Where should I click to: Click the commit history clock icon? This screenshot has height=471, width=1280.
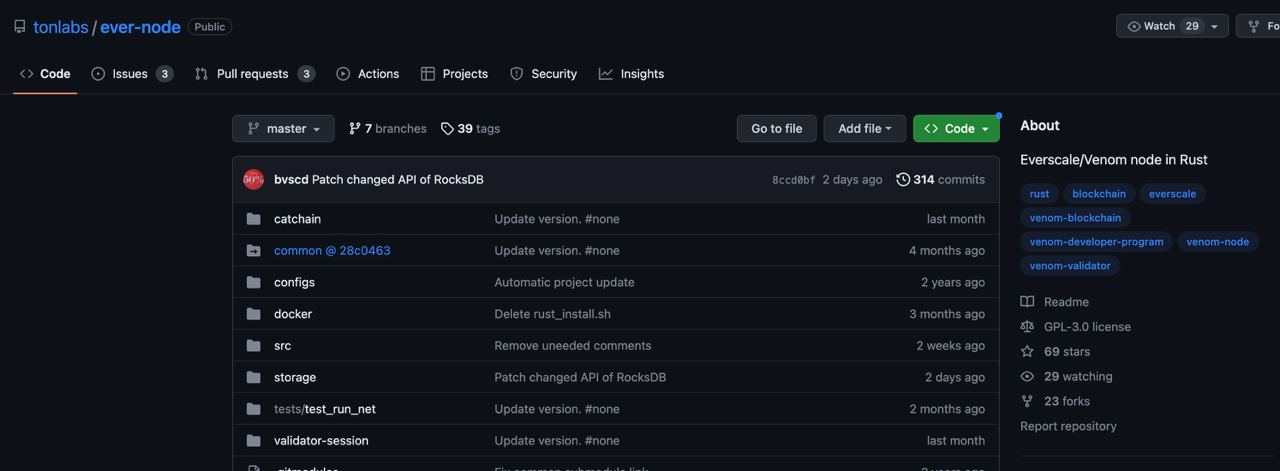[903, 180]
